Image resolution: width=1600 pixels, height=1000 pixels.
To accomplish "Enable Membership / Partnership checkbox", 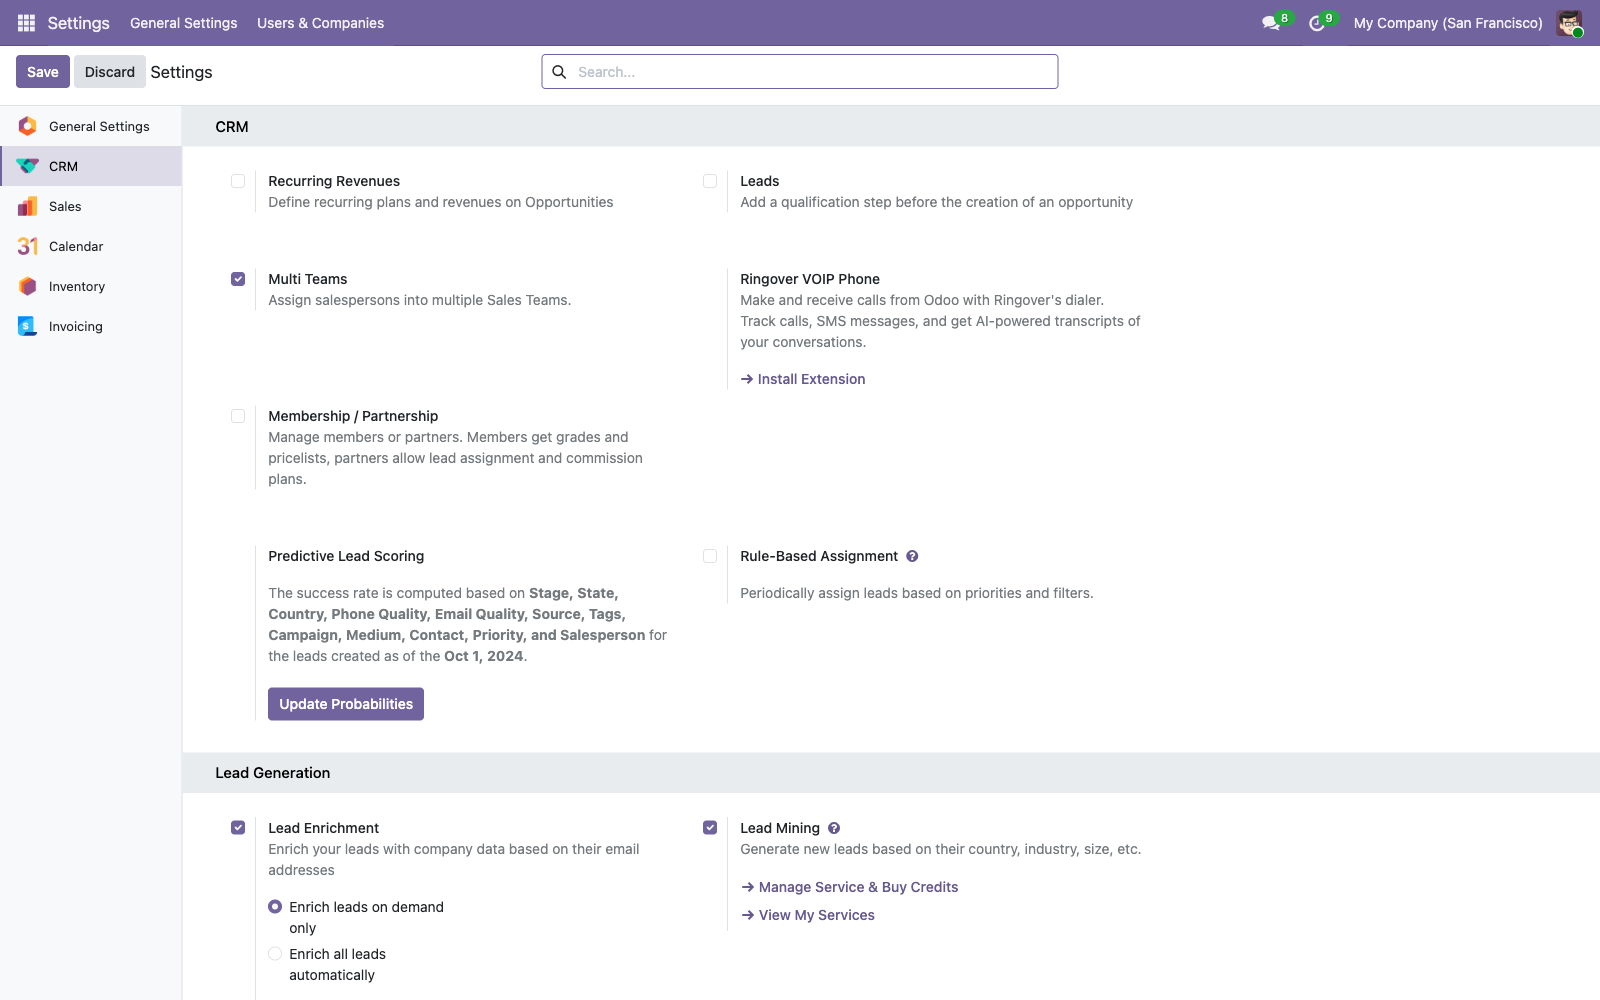I will (x=238, y=416).
